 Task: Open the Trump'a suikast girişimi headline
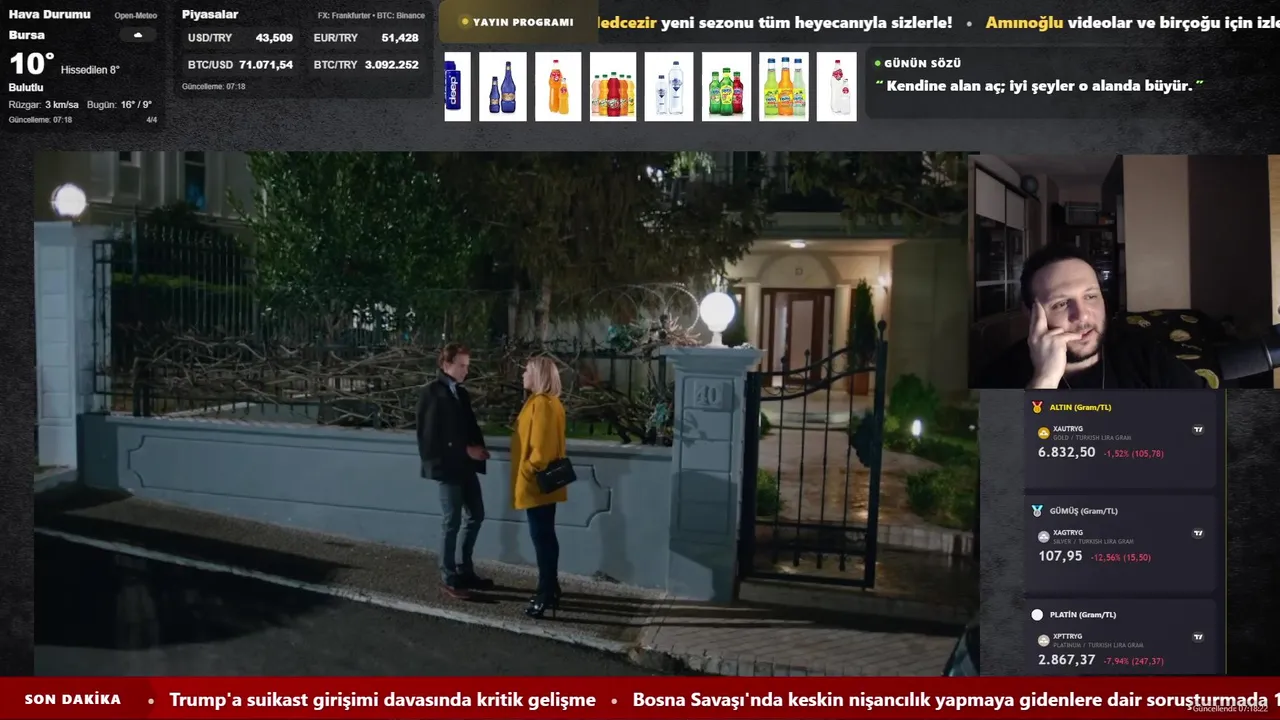pyautogui.click(x=382, y=700)
